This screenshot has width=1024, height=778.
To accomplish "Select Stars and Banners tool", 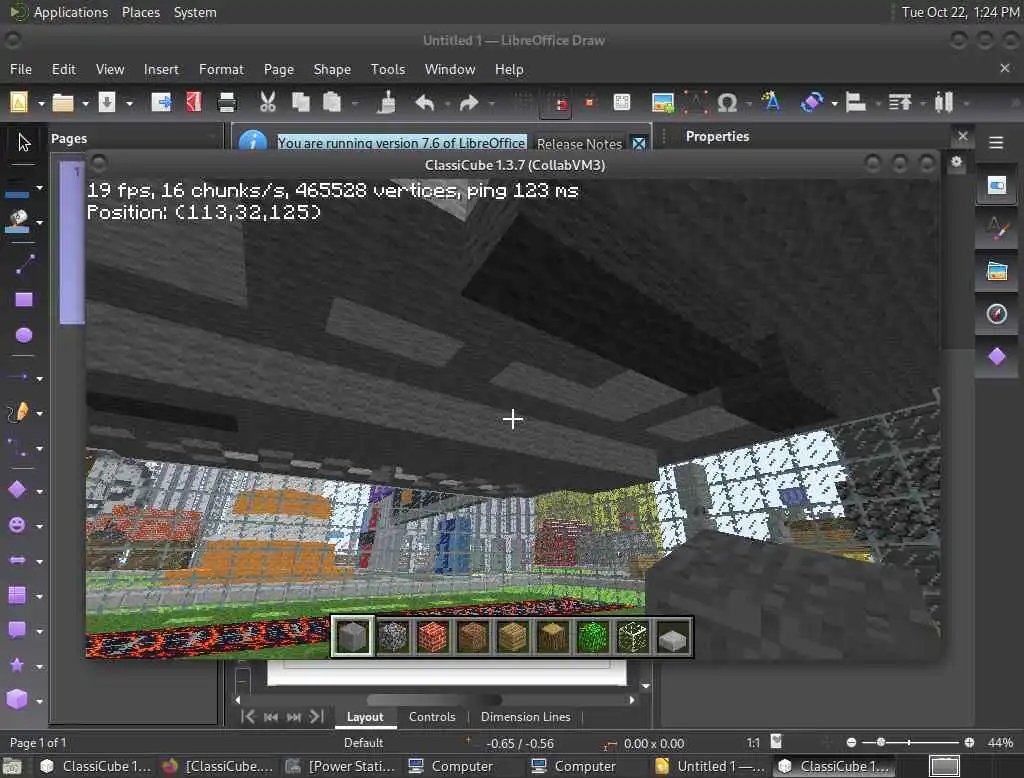I will [18, 665].
